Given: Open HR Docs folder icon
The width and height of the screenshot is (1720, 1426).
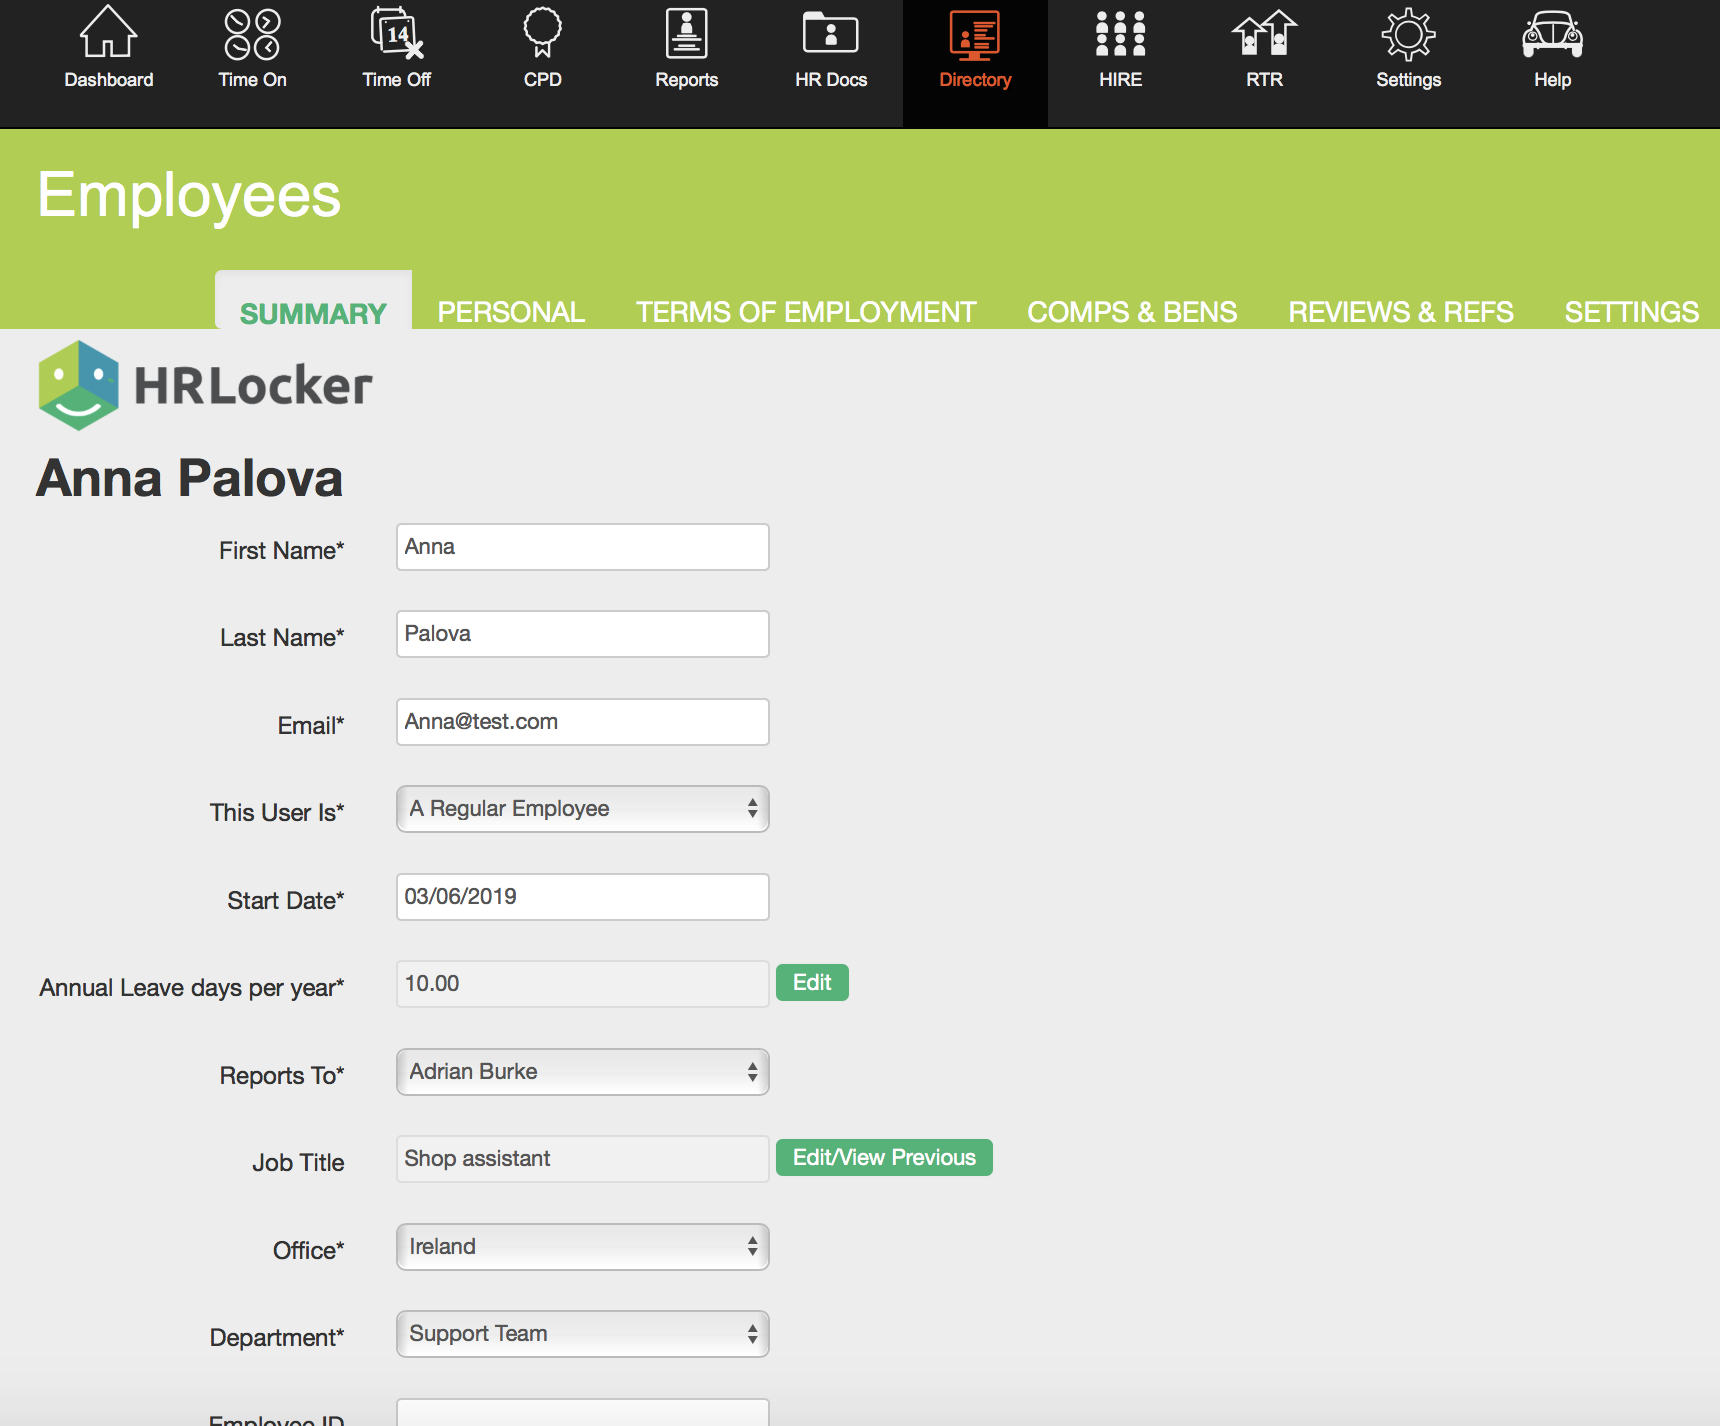Looking at the screenshot, I should [x=830, y=34].
